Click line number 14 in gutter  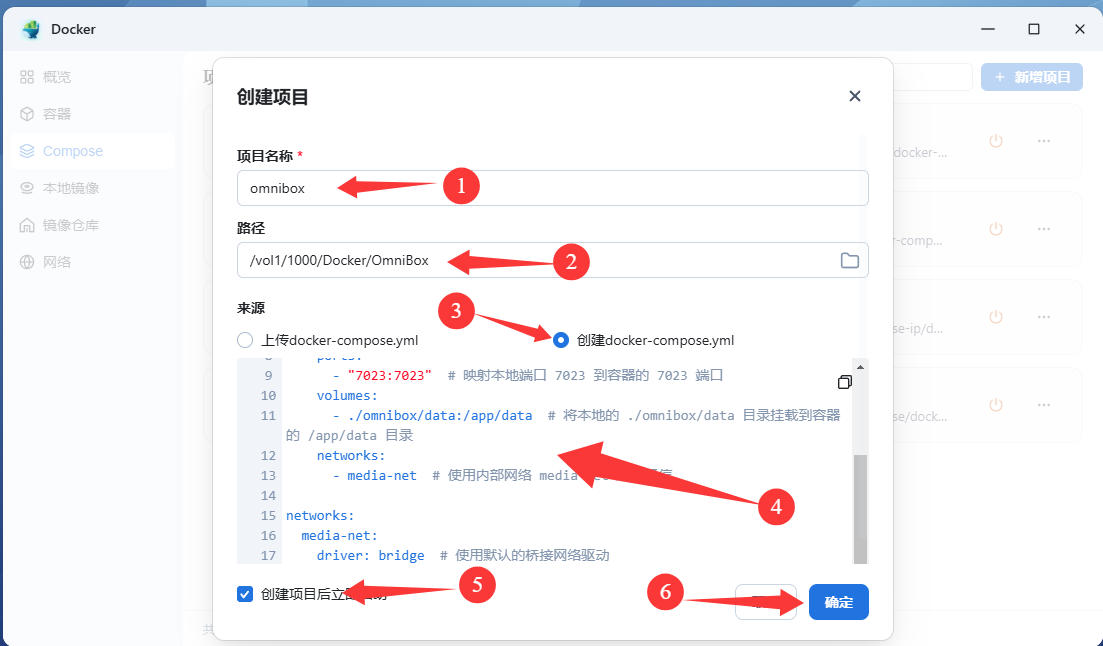[268, 495]
